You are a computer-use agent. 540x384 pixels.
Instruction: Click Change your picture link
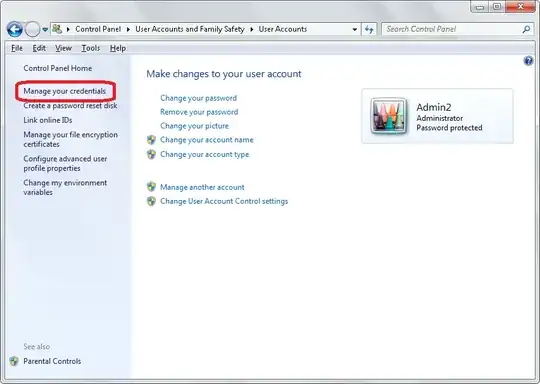pyautogui.click(x=194, y=126)
